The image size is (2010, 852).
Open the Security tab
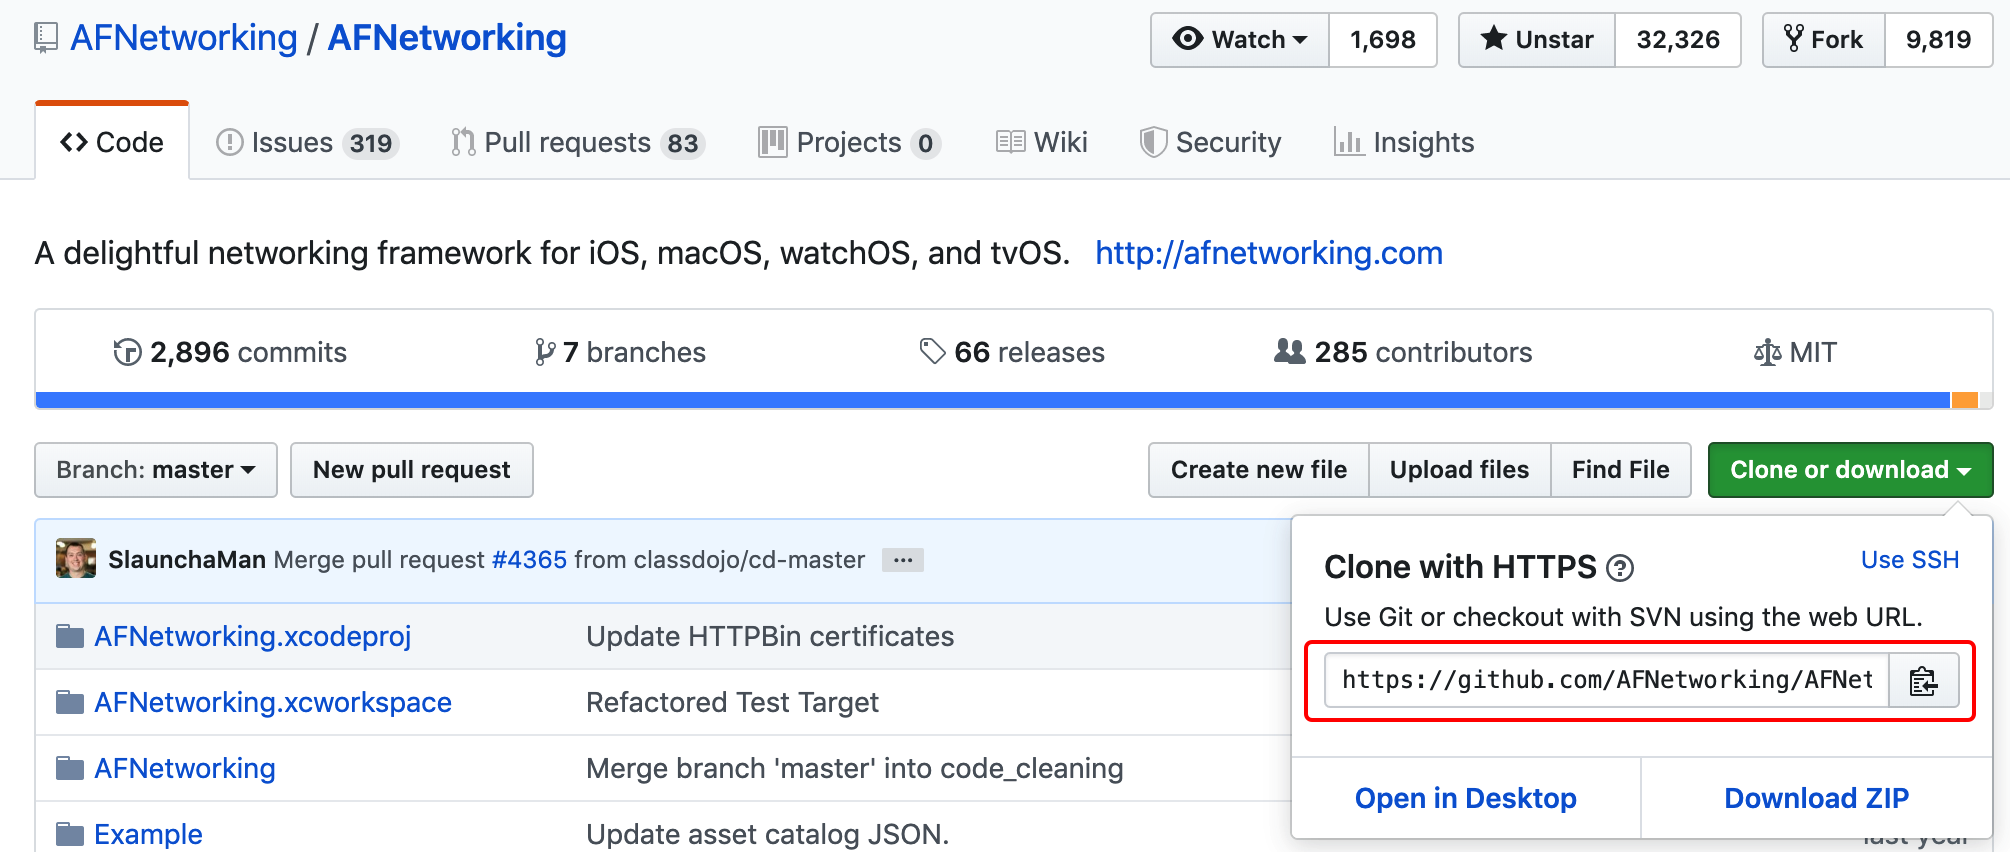coord(1211,143)
